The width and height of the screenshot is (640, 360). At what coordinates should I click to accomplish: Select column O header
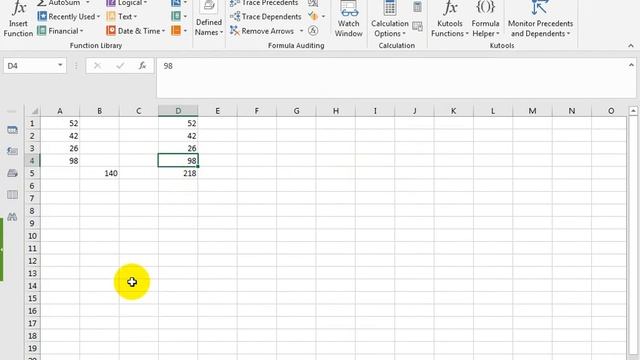611,111
